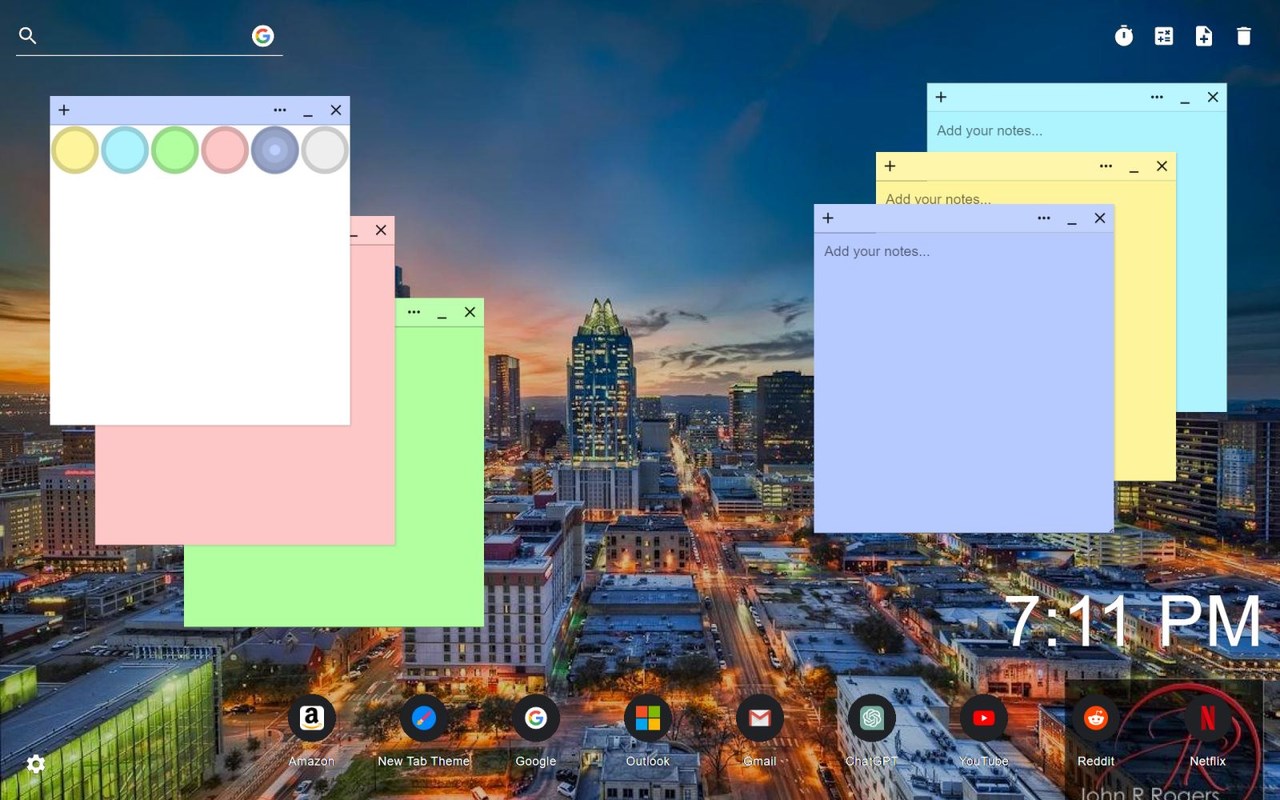1280x800 pixels.
Task: Add a new sticky note
Action: click(x=1204, y=36)
